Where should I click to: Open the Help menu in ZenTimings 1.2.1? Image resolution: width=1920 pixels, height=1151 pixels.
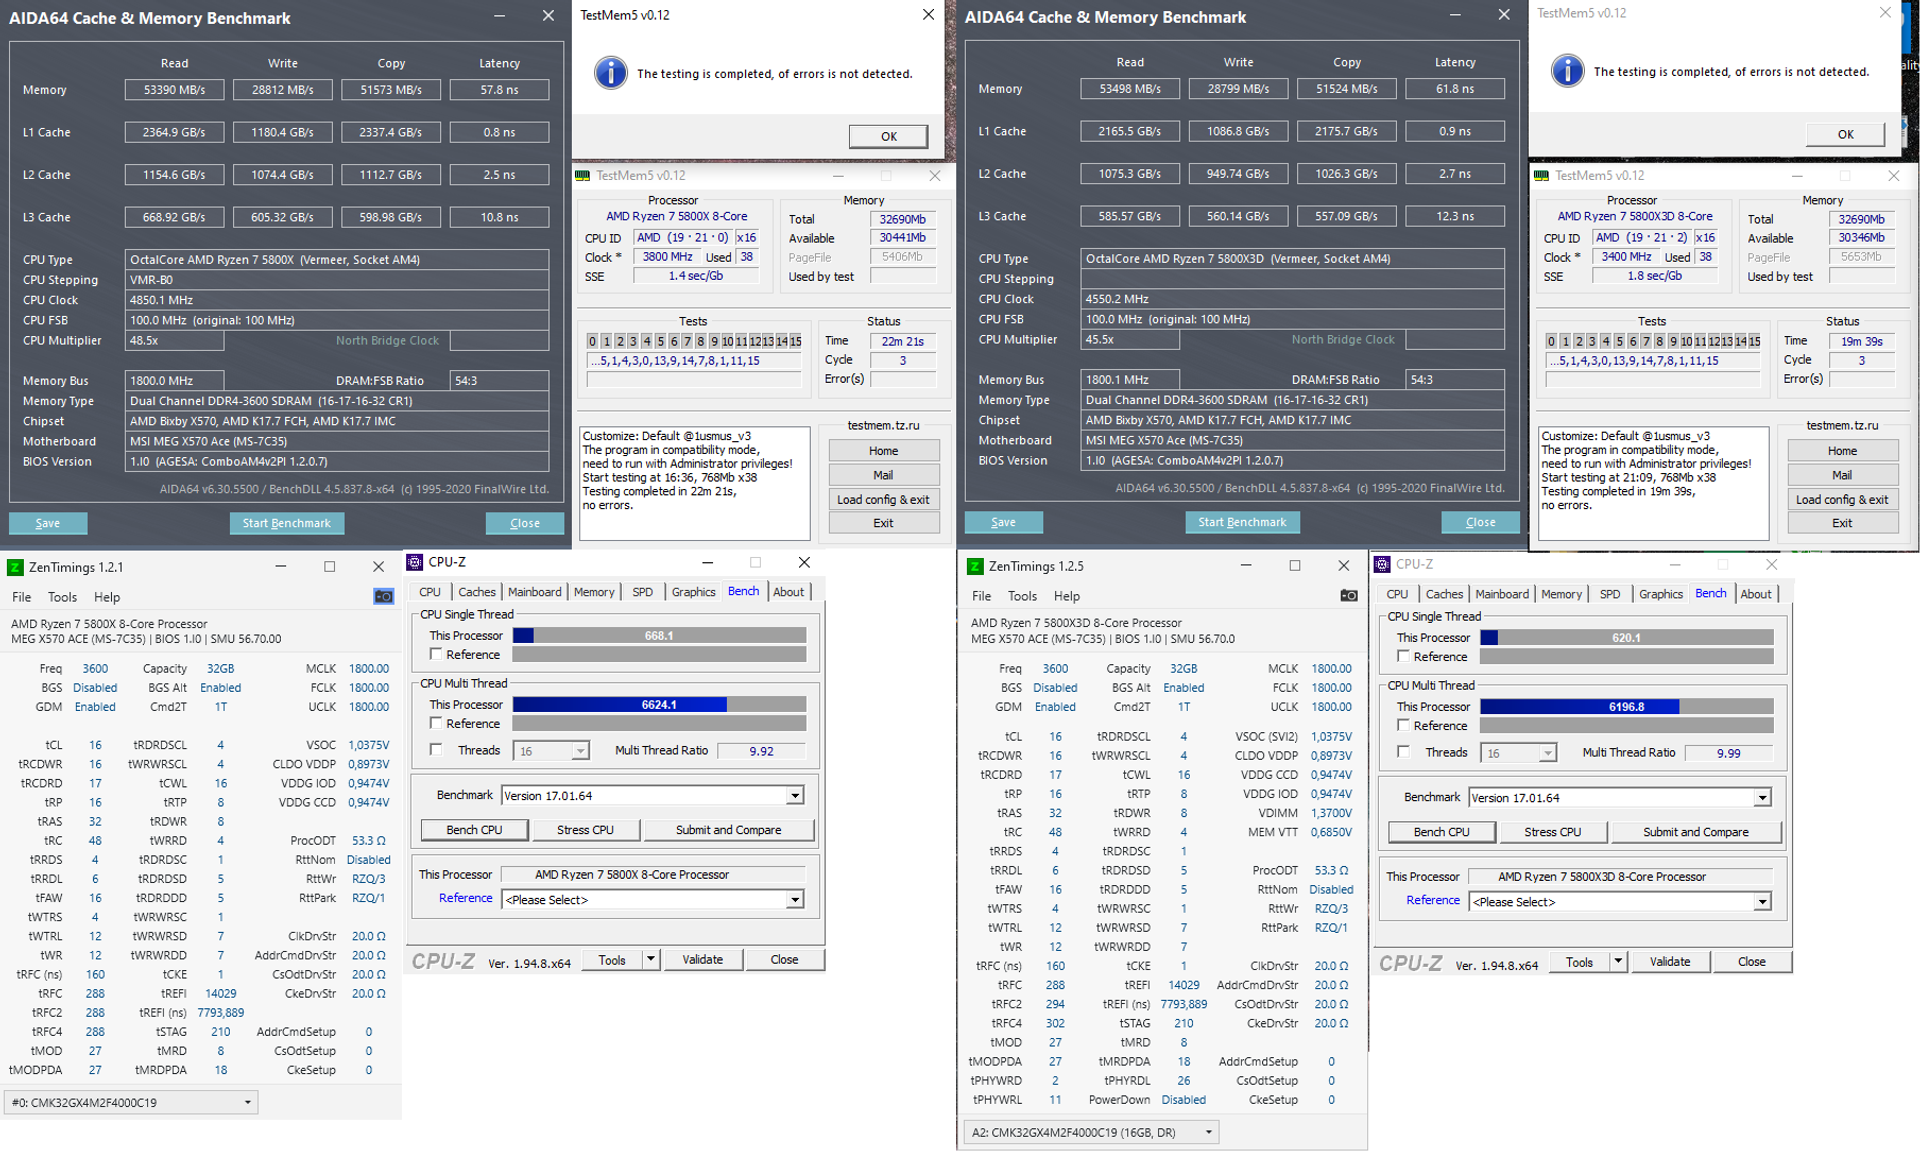click(107, 597)
